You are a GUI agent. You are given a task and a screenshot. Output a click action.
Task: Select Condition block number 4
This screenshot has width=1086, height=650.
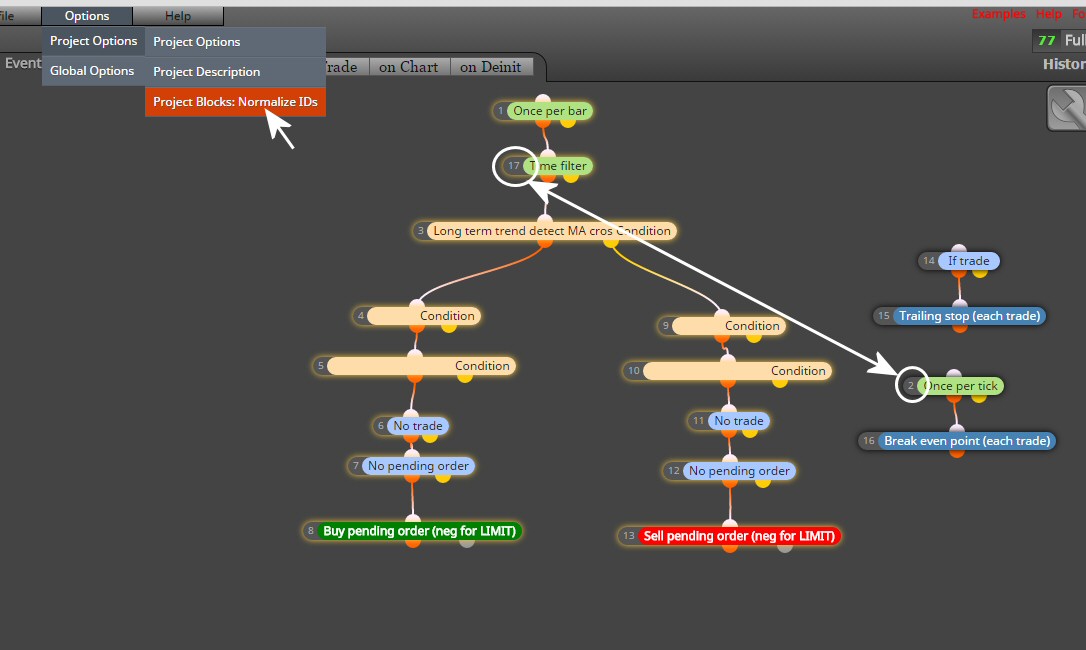click(x=423, y=316)
